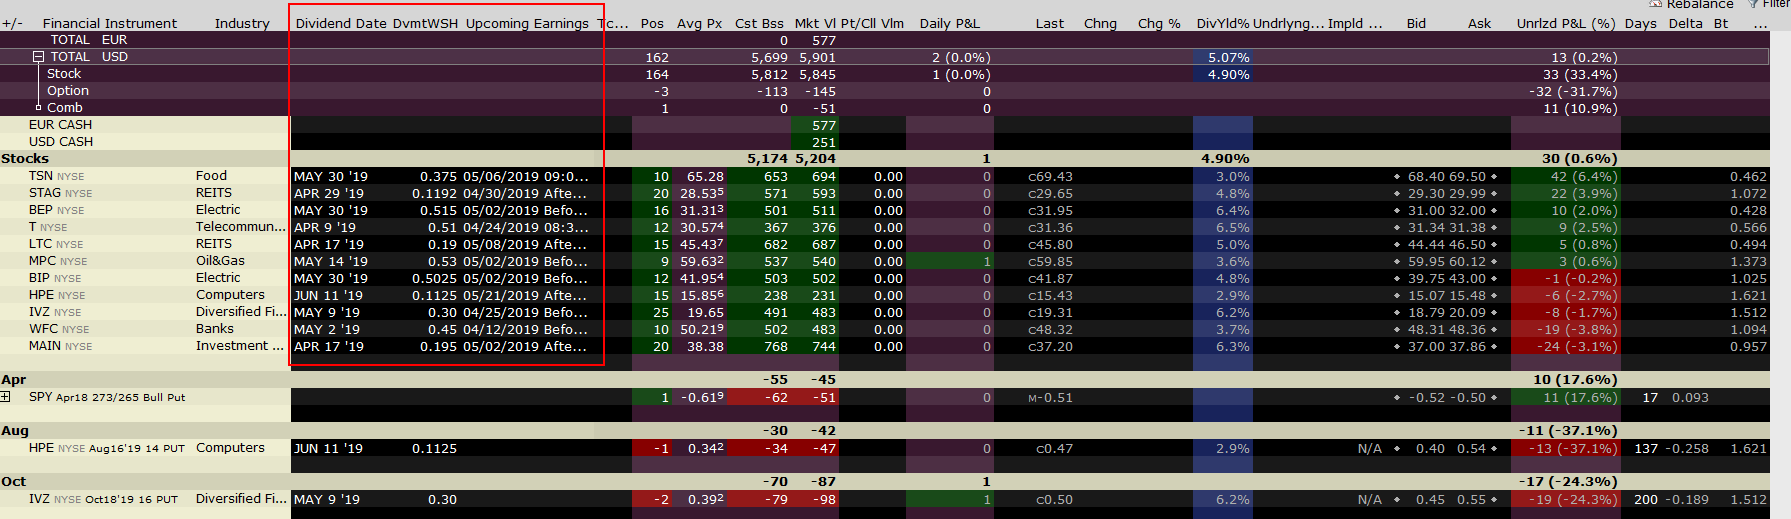The width and height of the screenshot is (1791, 519).
Task: Sort by the Industry column header
Action: pyautogui.click(x=242, y=23)
